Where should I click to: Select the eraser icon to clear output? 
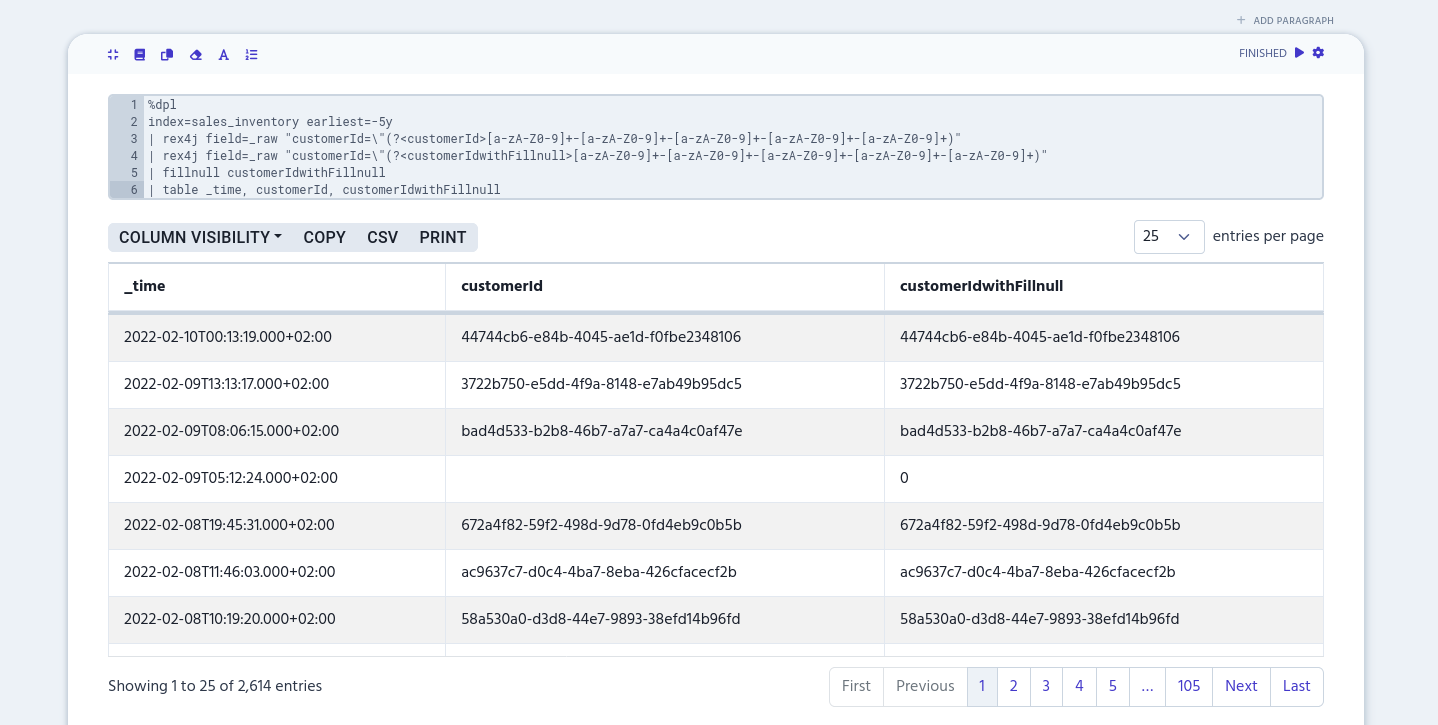click(195, 55)
